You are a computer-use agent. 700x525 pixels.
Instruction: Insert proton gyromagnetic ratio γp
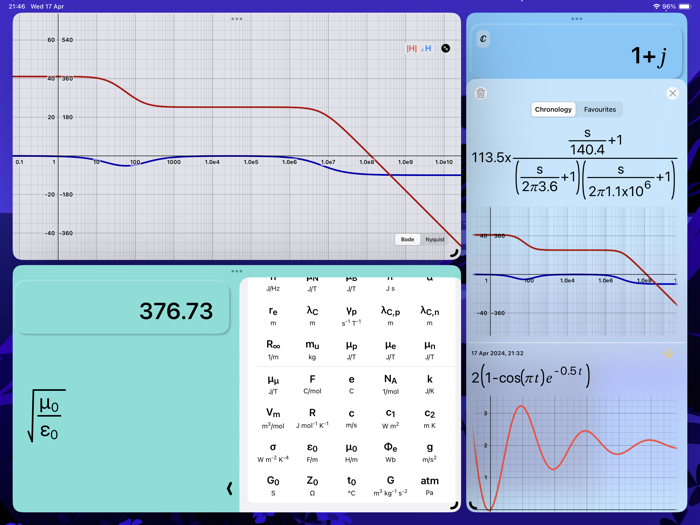351,316
